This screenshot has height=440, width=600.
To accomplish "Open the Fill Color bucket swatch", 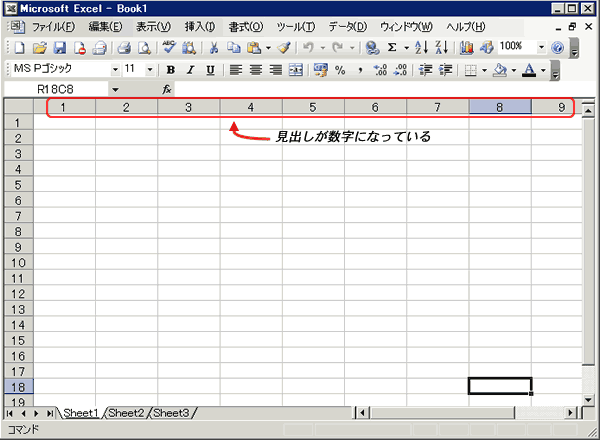I will 499,70.
